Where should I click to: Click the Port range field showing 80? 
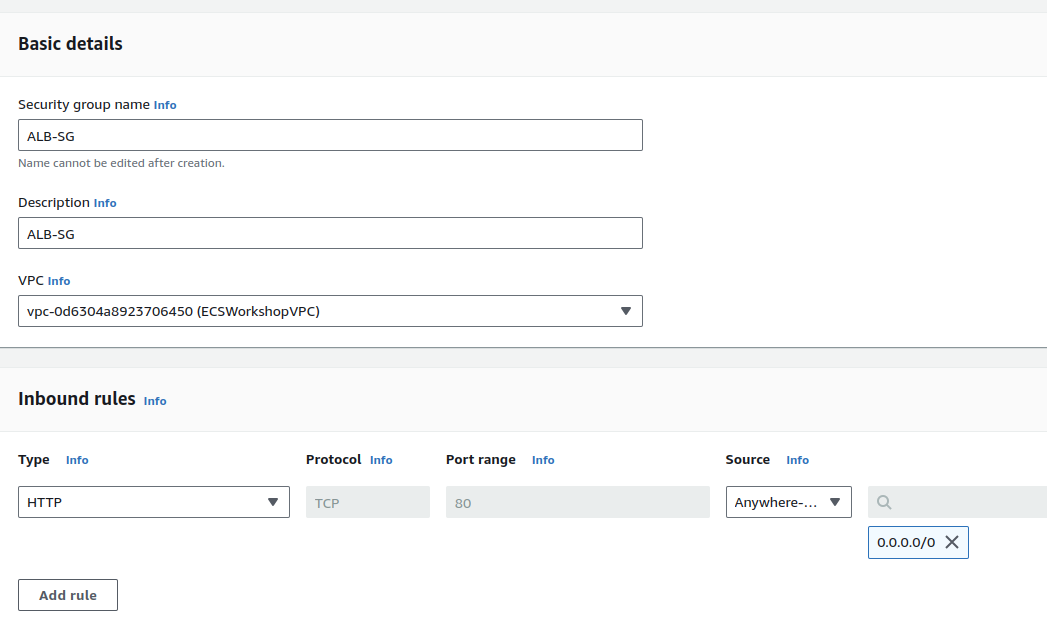[x=577, y=502]
